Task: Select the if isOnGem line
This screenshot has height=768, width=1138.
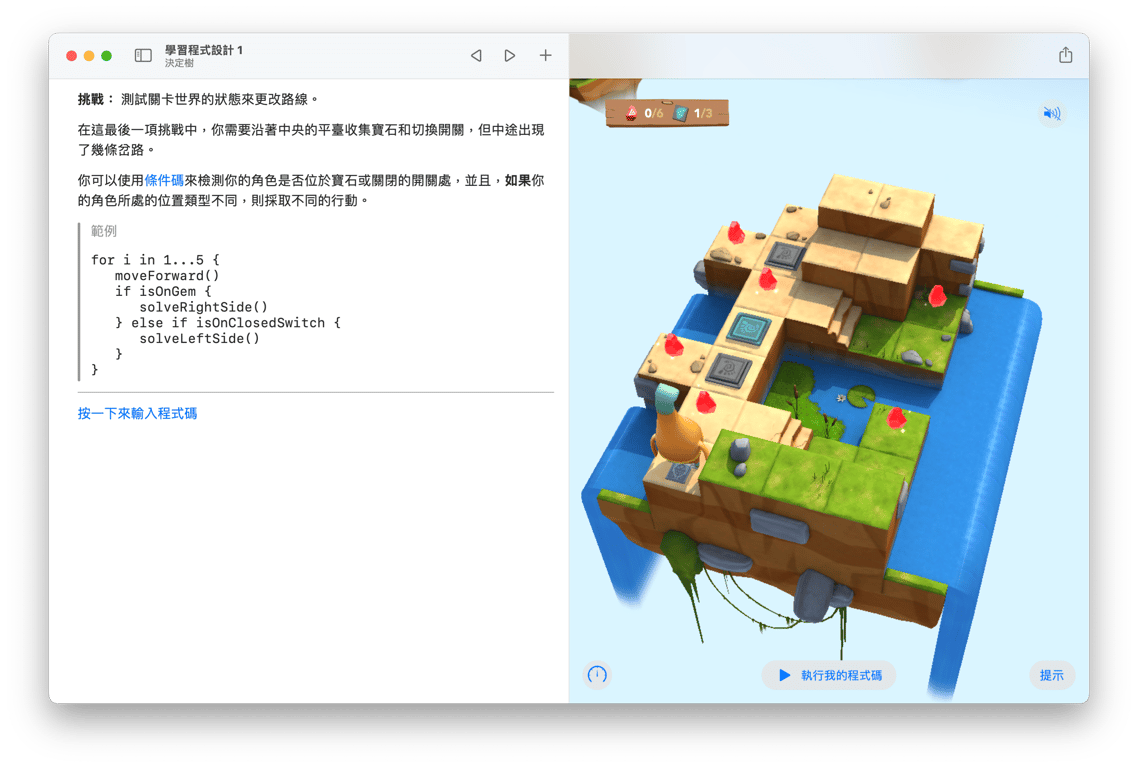Action: click(x=163, y=291)
